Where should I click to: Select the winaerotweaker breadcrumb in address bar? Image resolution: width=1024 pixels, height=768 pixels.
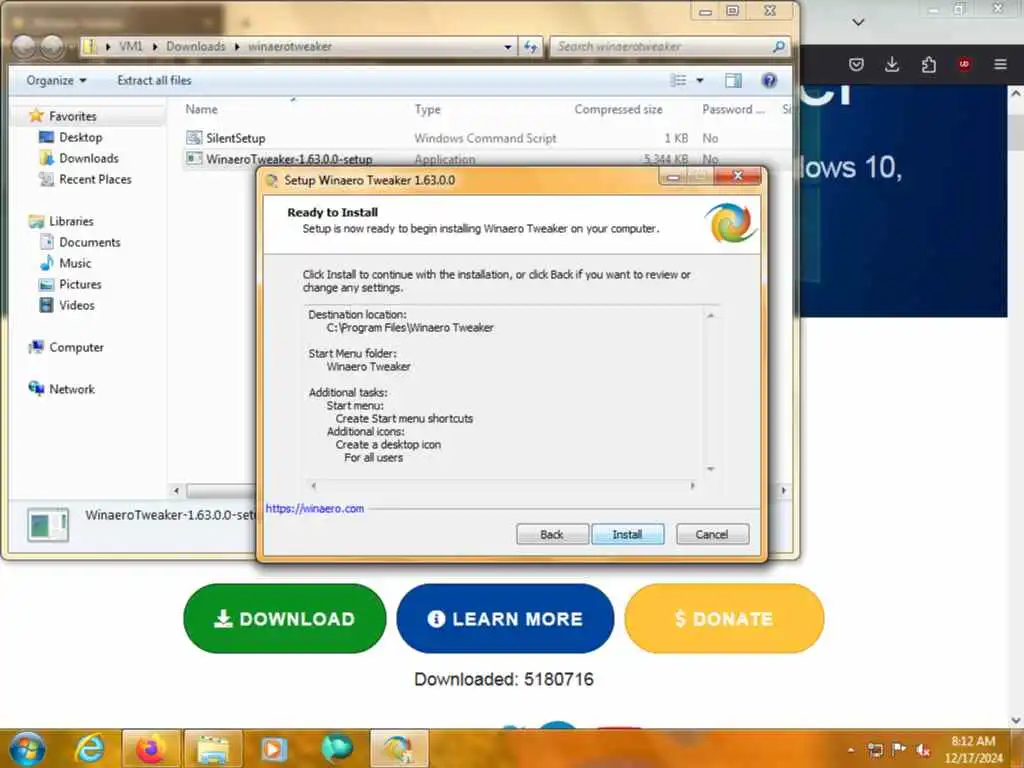[x=290, y=46]
